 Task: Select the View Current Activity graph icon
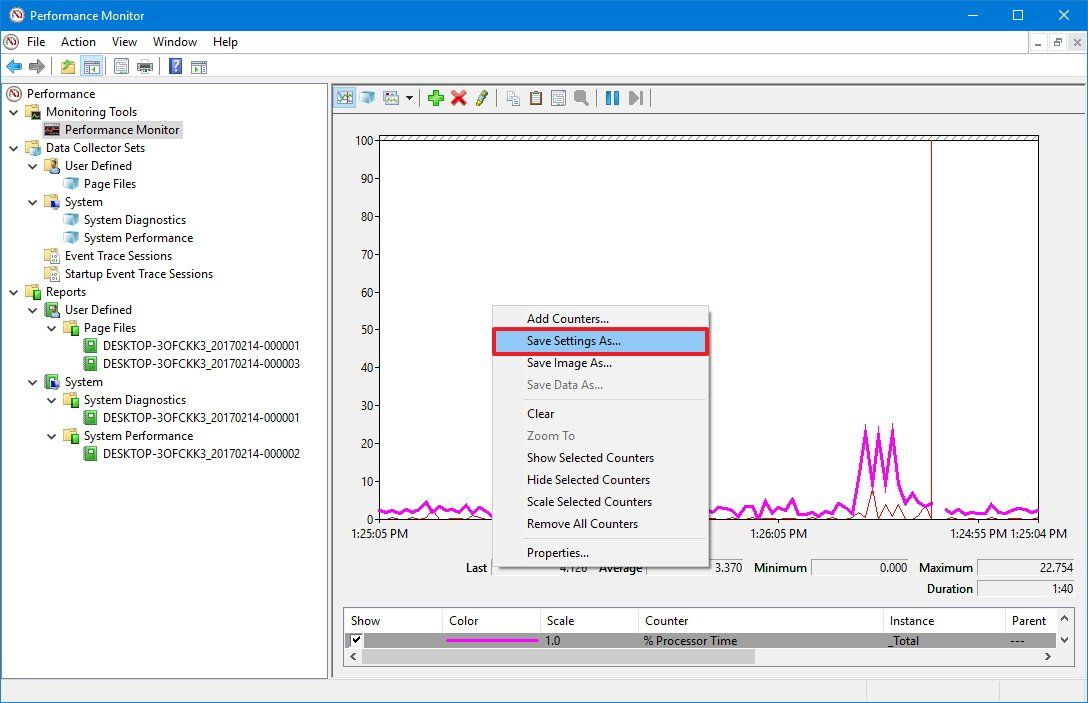pyautogui.click(x=344, y=97)
